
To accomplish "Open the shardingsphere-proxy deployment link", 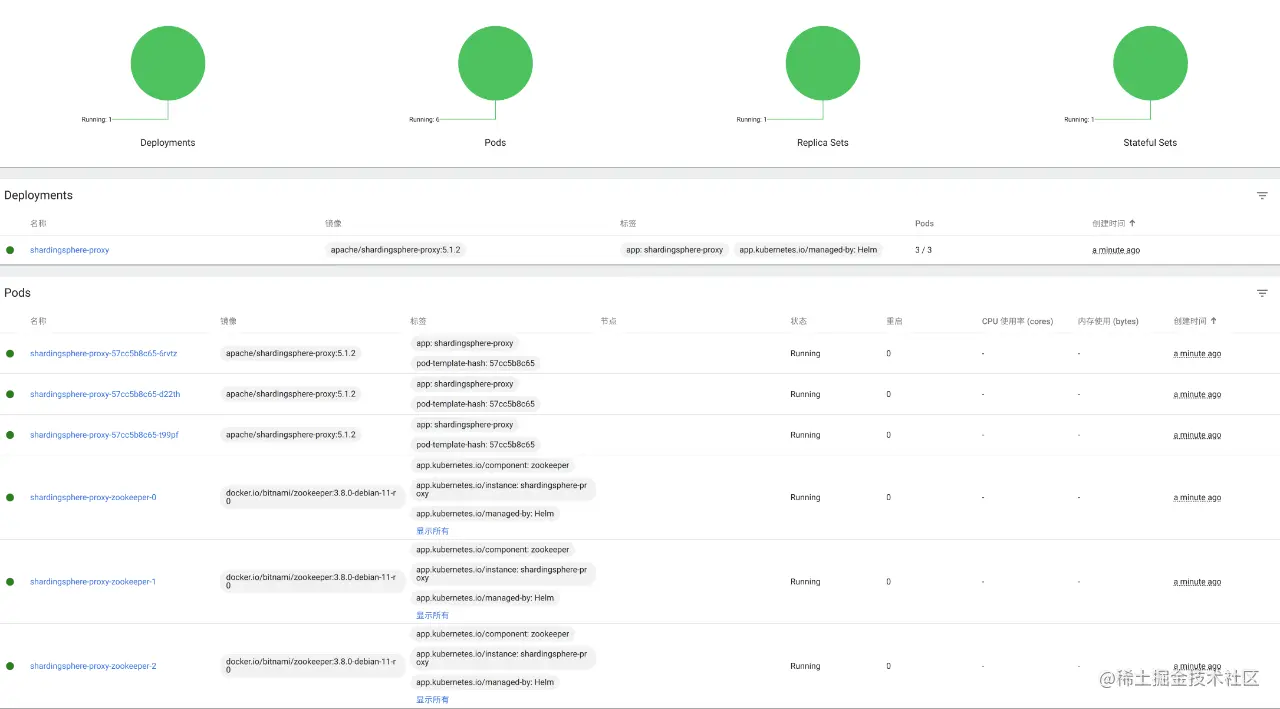I will (x=69, y=250).
